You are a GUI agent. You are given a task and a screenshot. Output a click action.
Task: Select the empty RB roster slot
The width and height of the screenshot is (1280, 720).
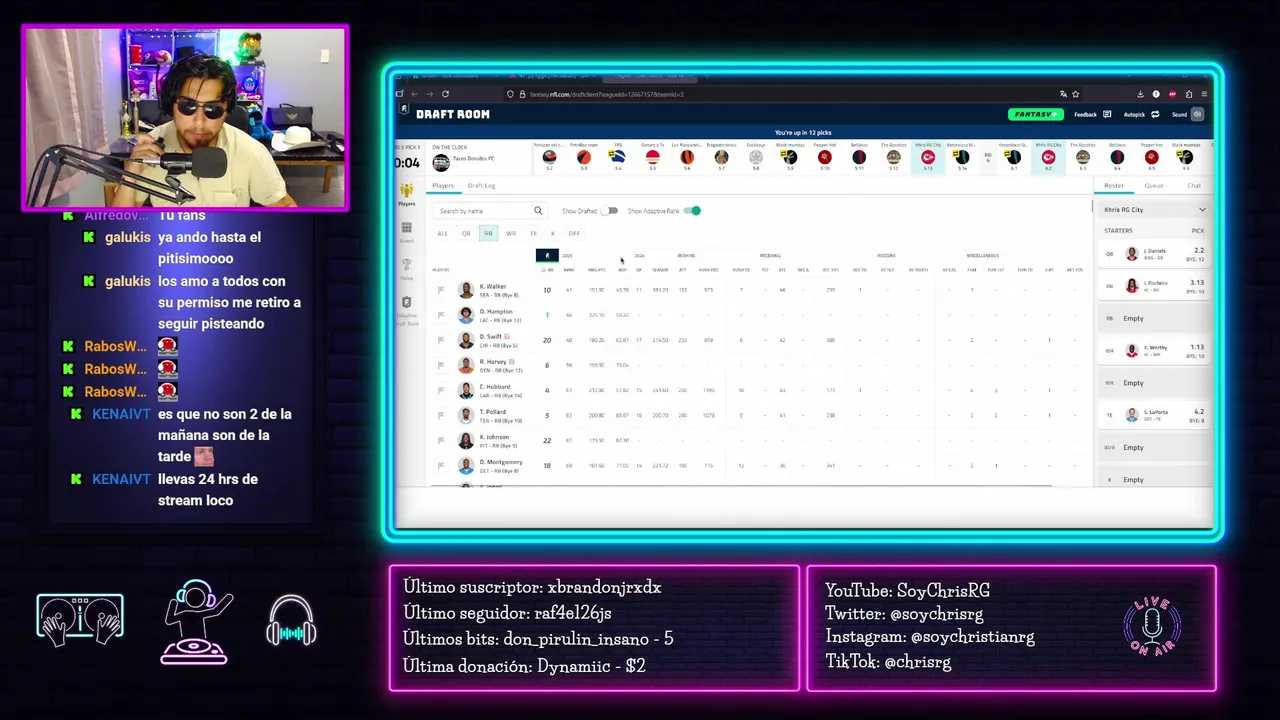point(1154,318)
